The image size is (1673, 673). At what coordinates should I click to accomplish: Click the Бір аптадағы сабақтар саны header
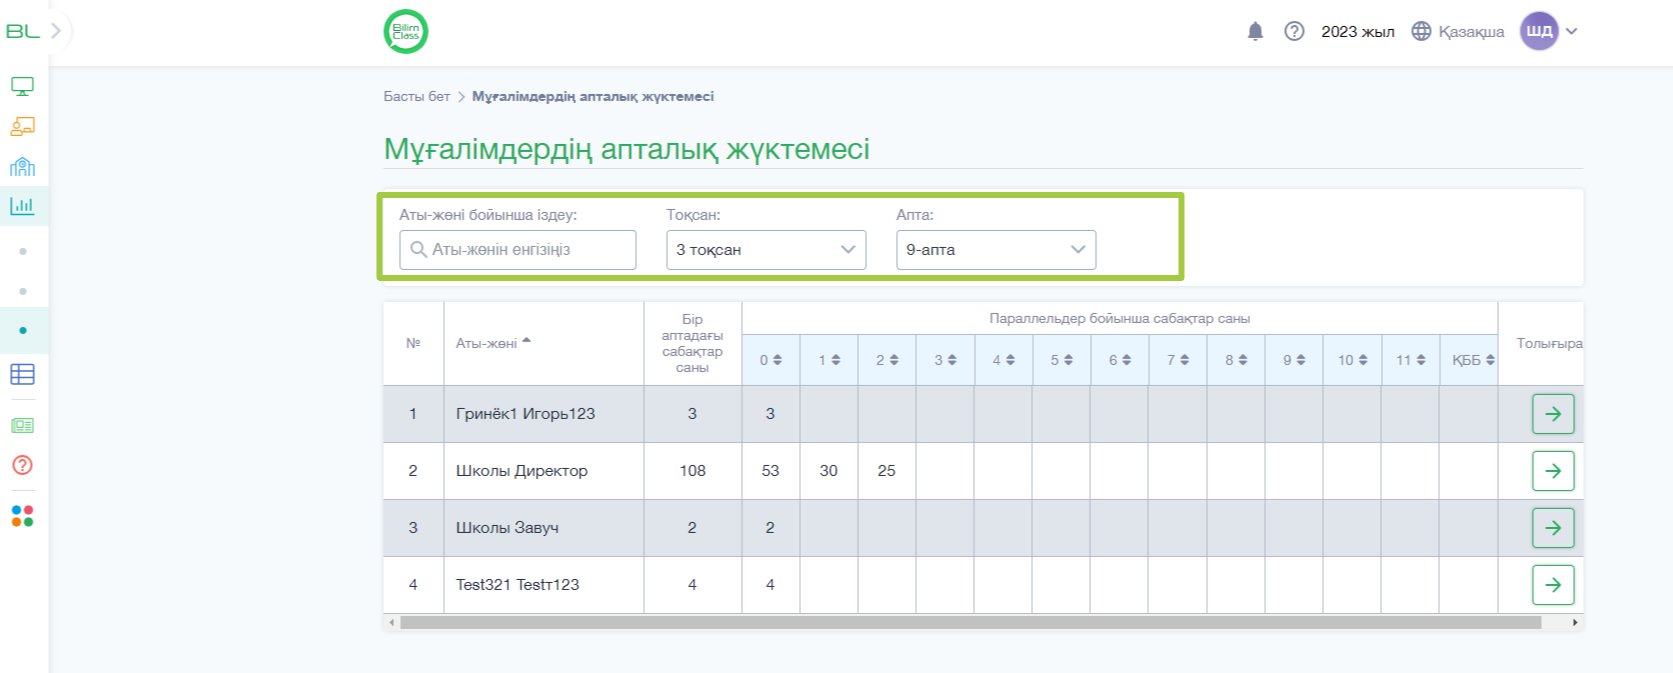pos(692,343)
